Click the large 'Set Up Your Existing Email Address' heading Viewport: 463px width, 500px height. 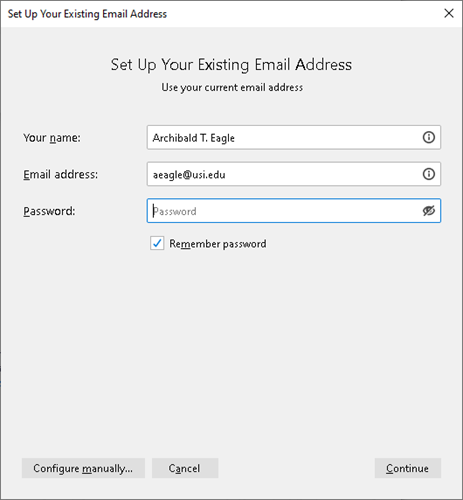click(231, 65)
